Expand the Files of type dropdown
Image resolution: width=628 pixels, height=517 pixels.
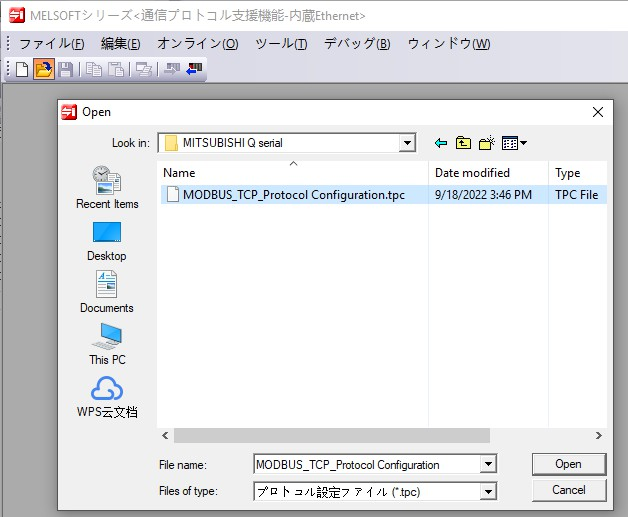pos(488,491)
